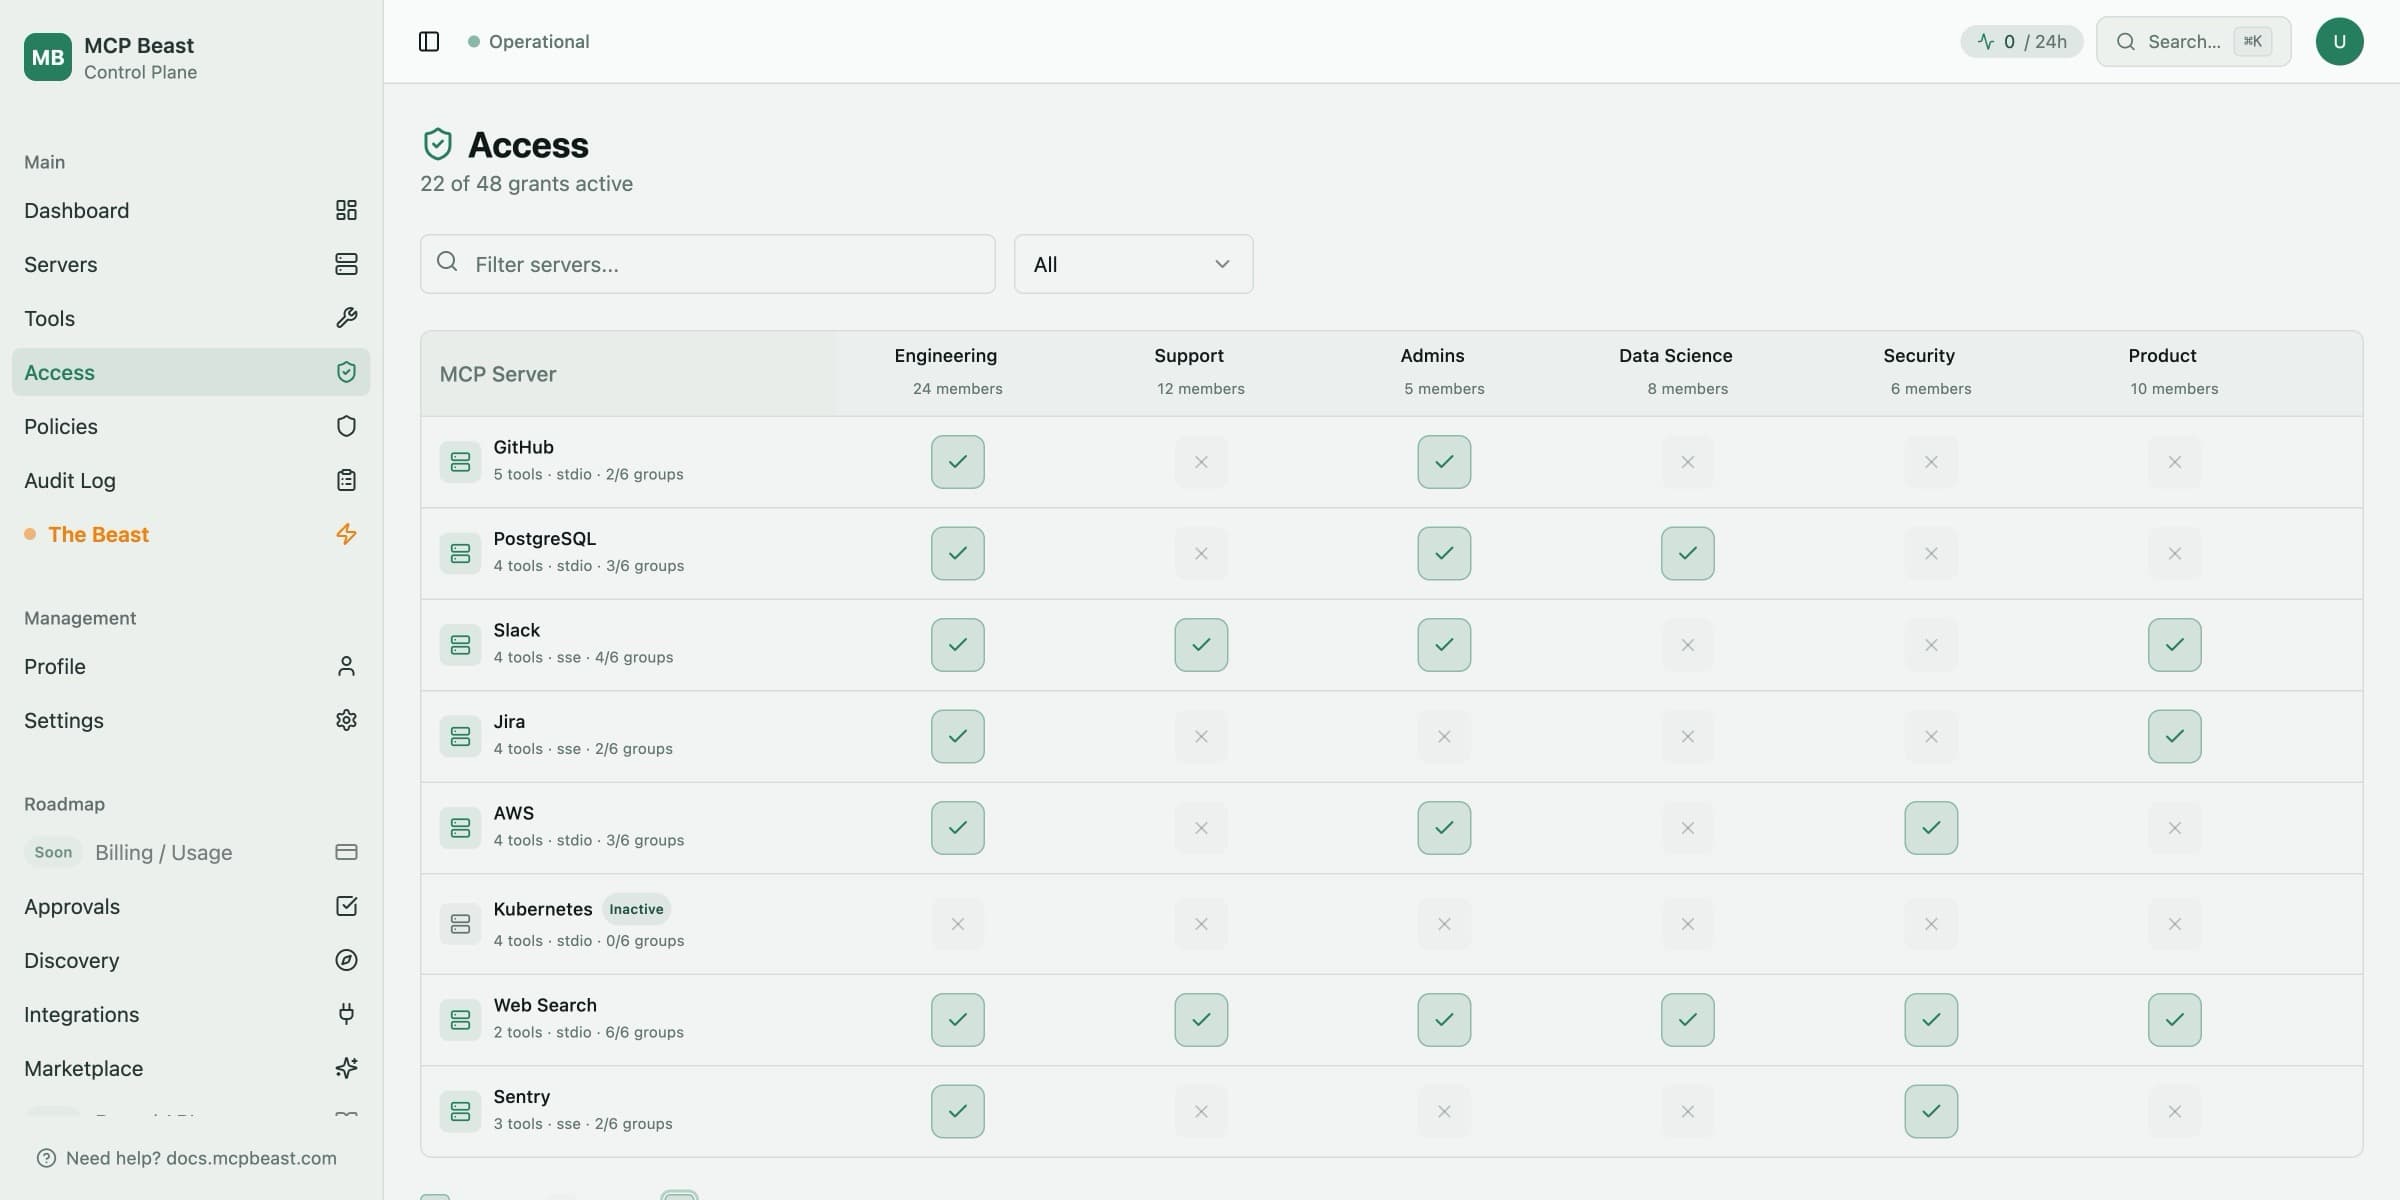
Task: Revoke AWS access for Admins
Action: pos(1444,828)
